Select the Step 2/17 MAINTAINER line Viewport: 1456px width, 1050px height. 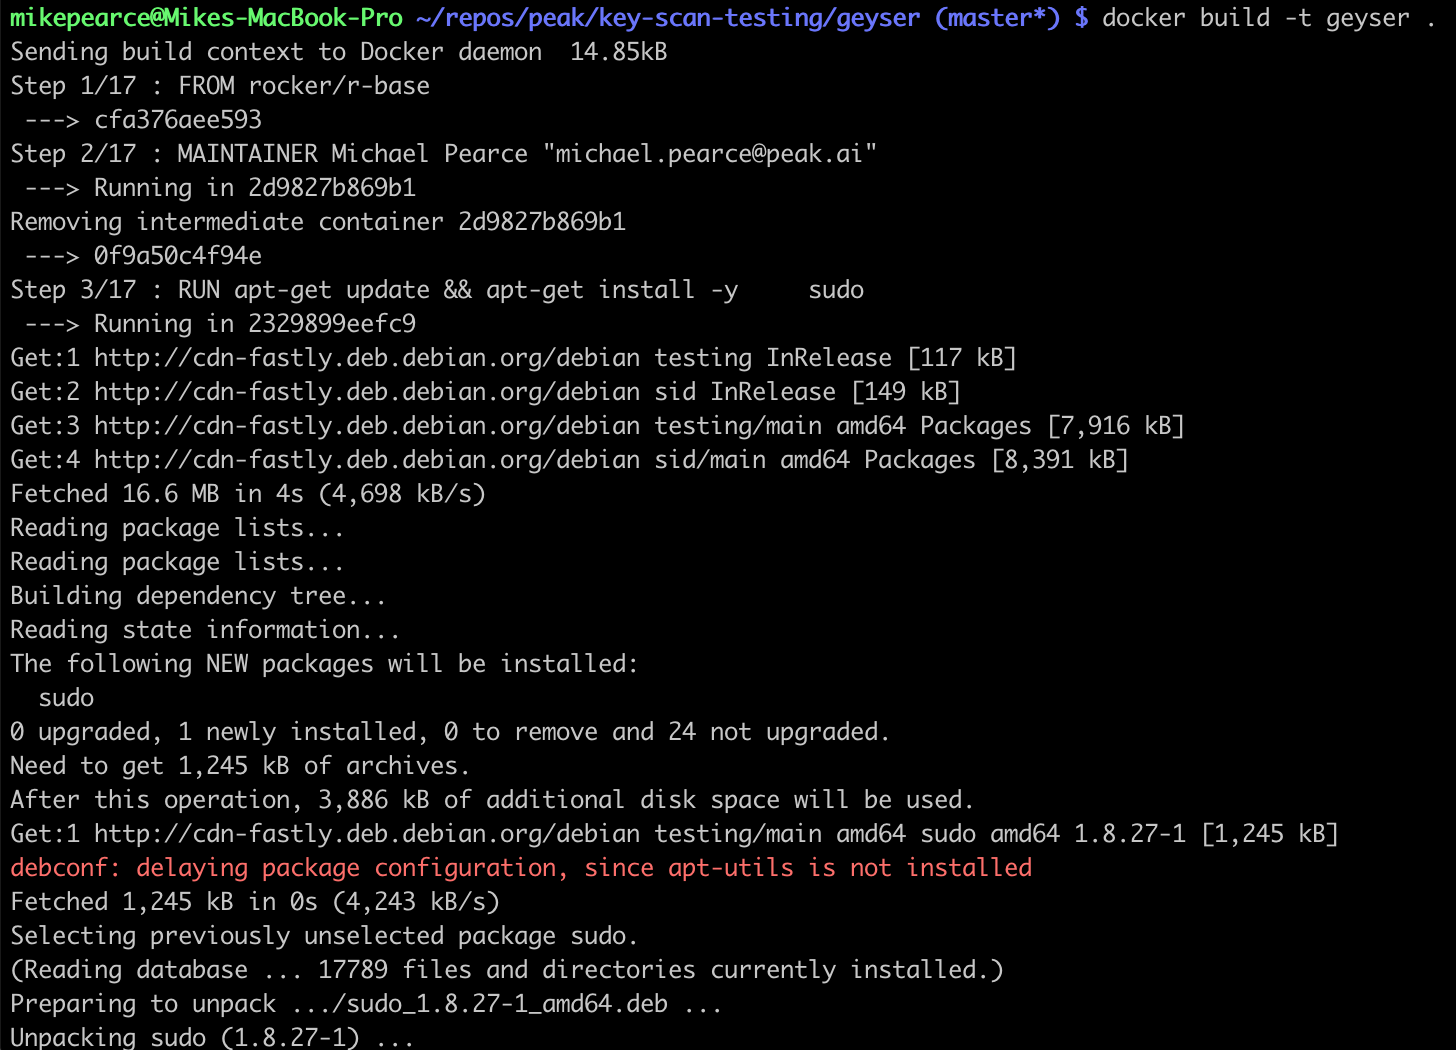[444, 154]
